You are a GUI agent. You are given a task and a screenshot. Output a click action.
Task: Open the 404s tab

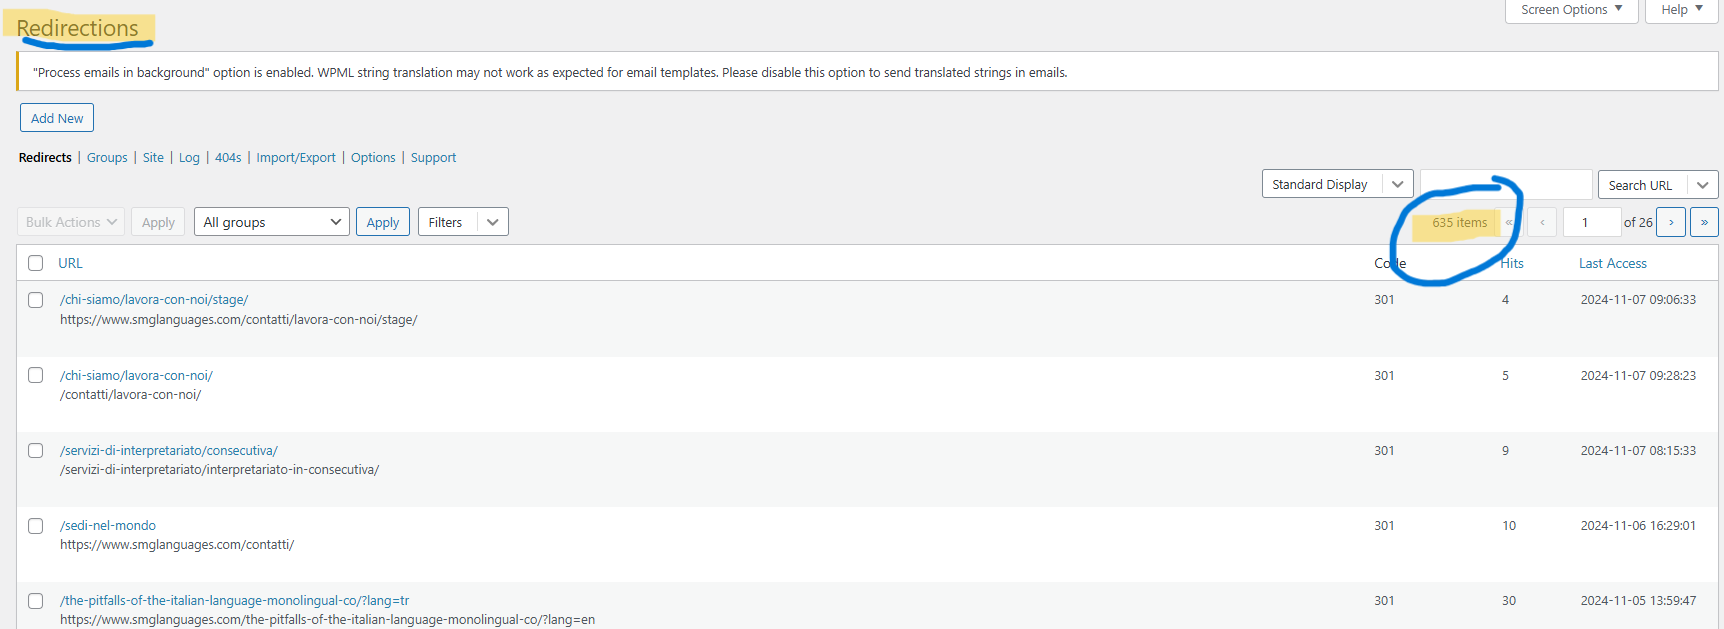click(x=228, y=158)
